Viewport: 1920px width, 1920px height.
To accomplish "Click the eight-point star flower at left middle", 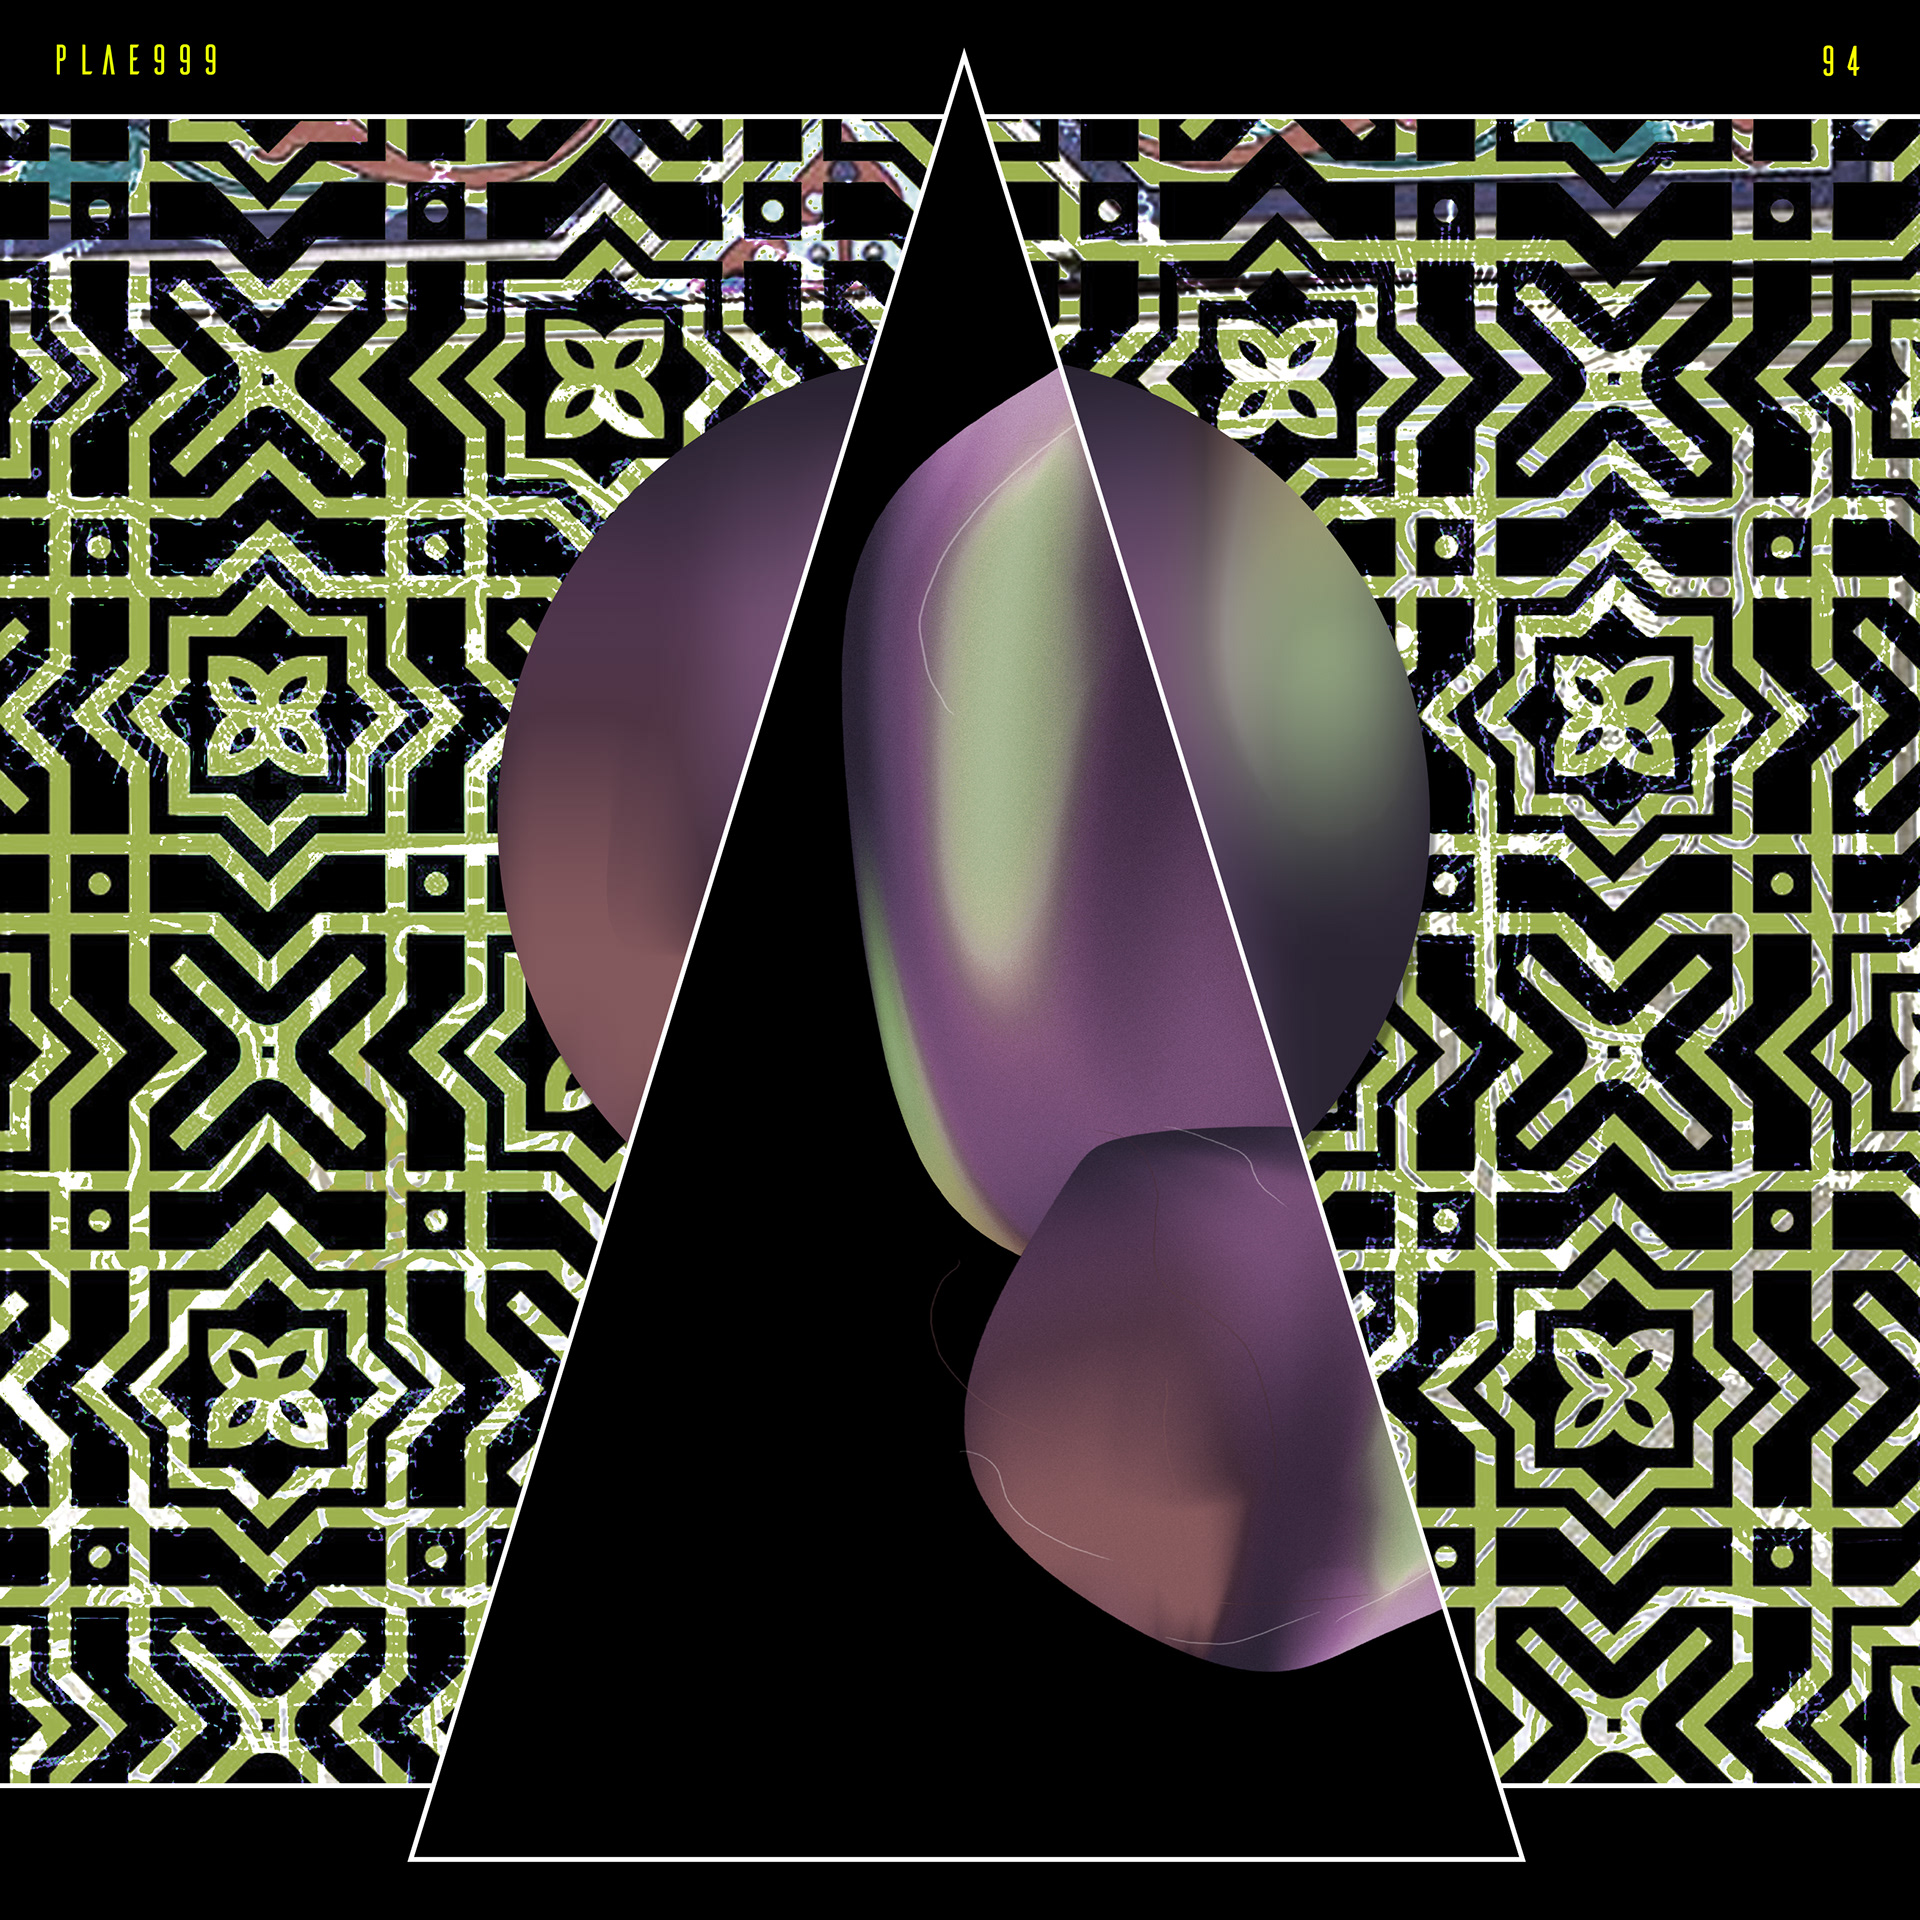I will pyautogui.click(x=266, y=716).
